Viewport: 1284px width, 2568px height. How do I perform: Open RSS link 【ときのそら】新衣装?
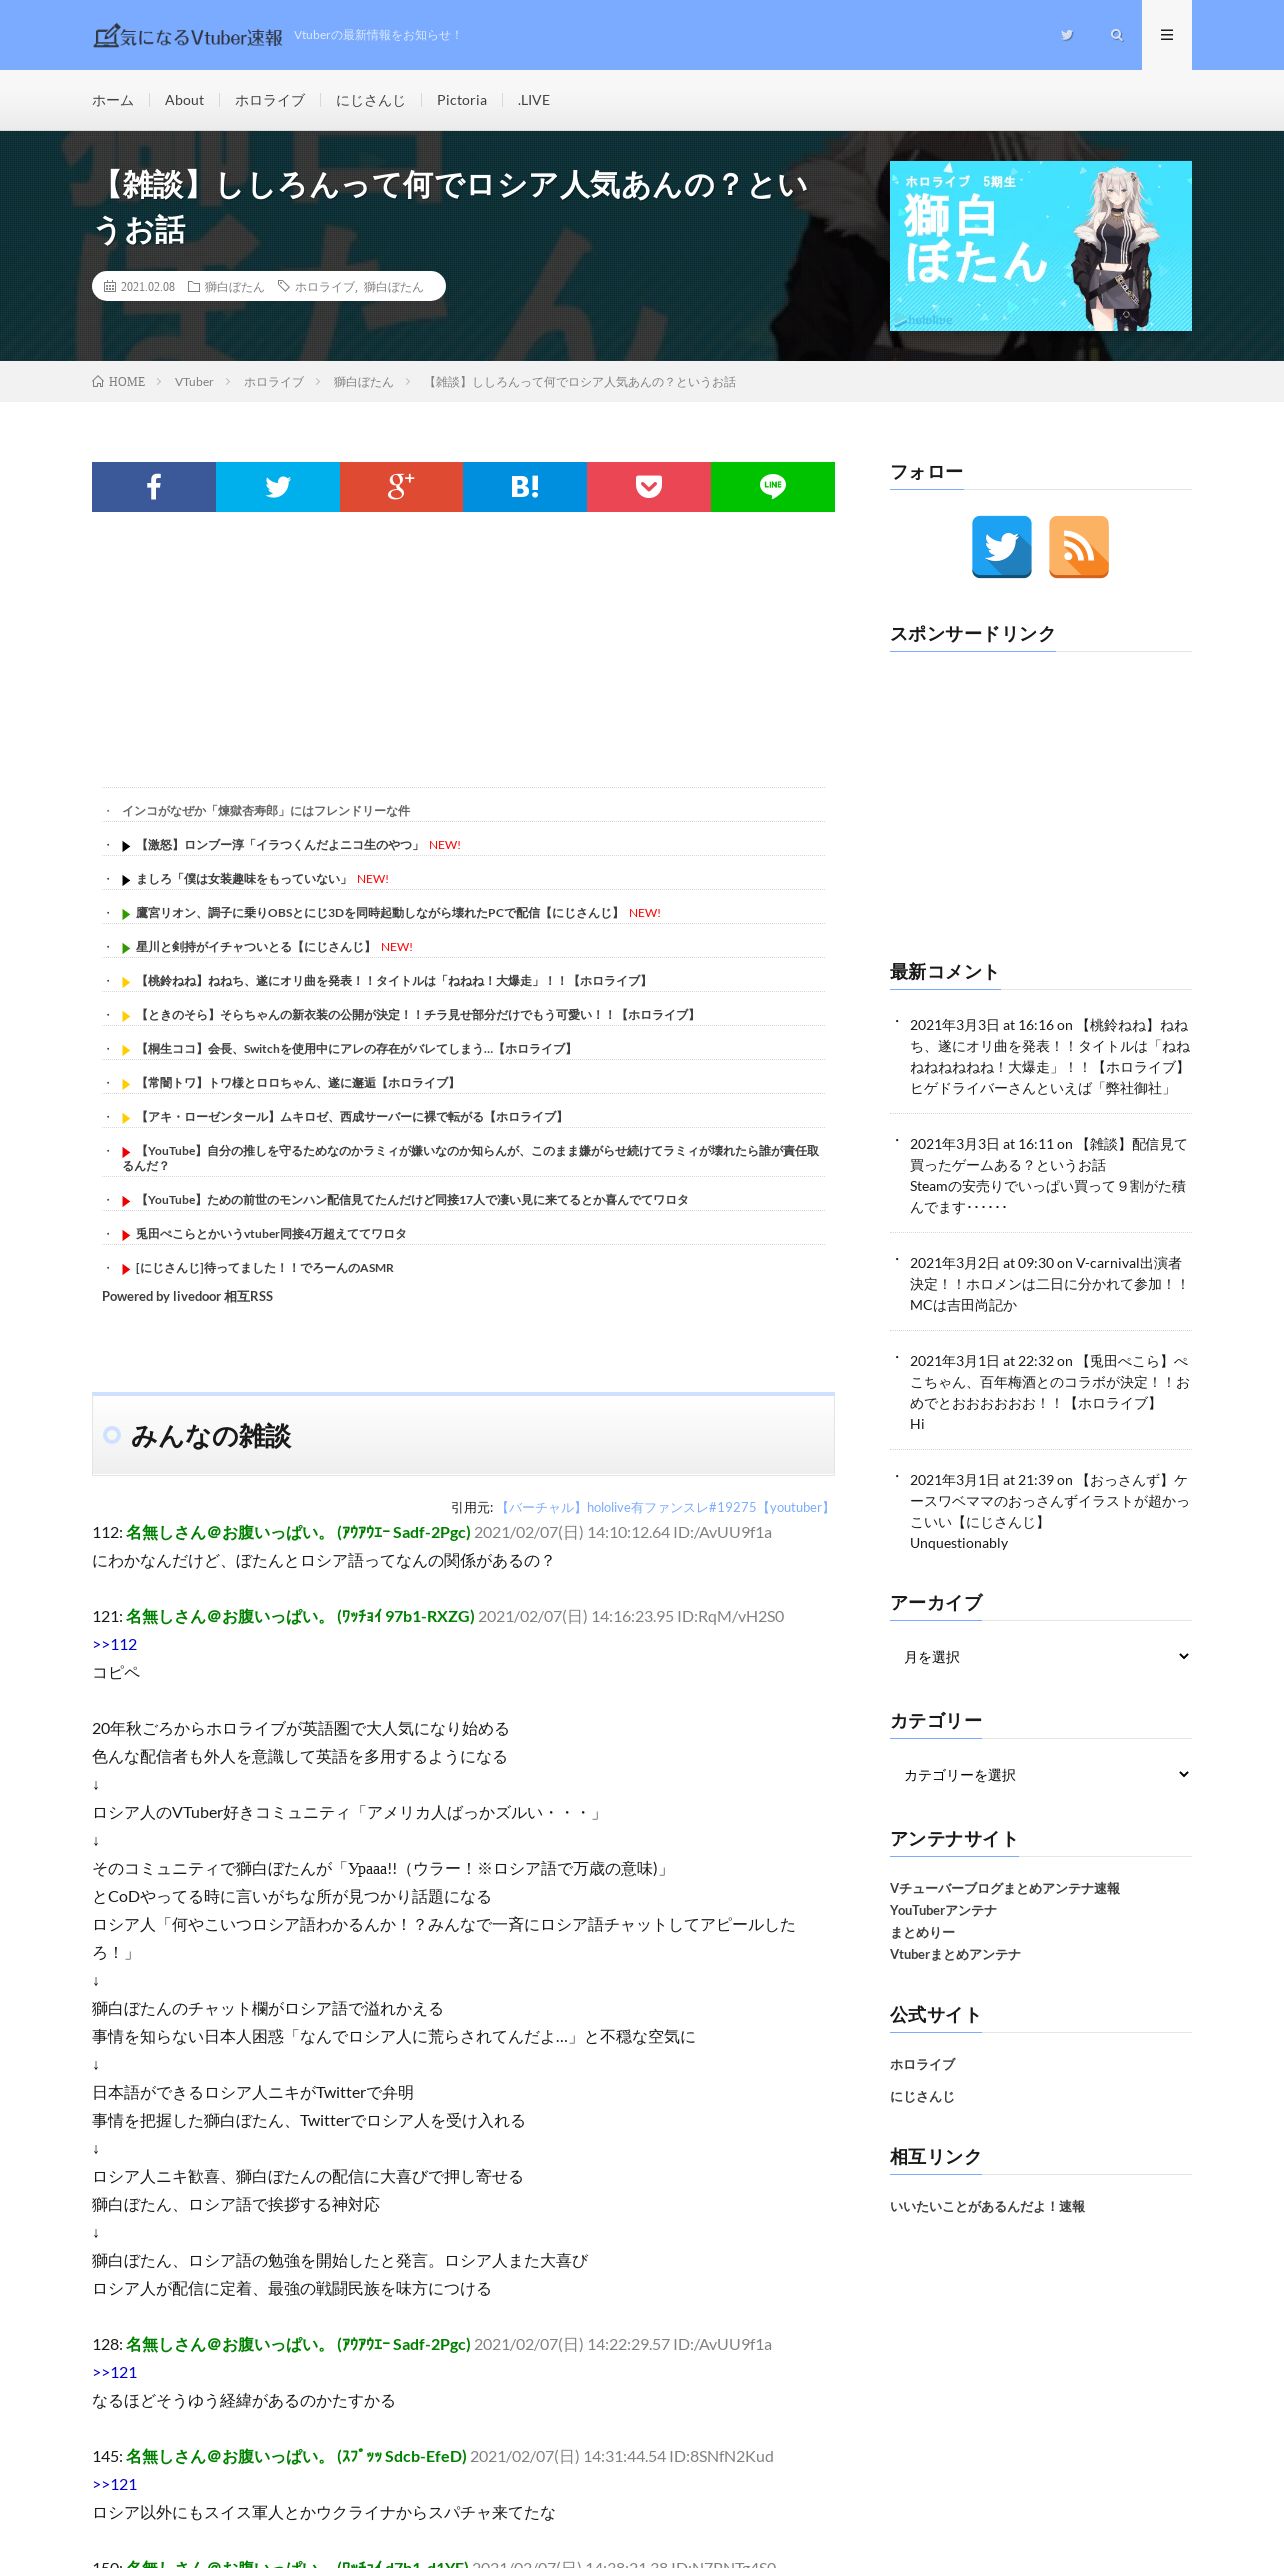(x=418, y=1015)
